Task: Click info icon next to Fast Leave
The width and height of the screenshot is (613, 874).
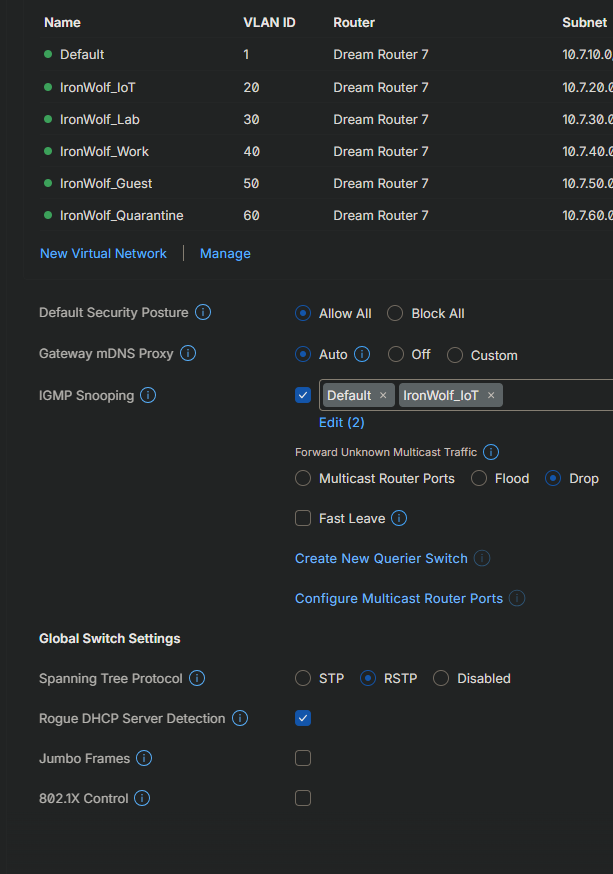Action: 399,518
